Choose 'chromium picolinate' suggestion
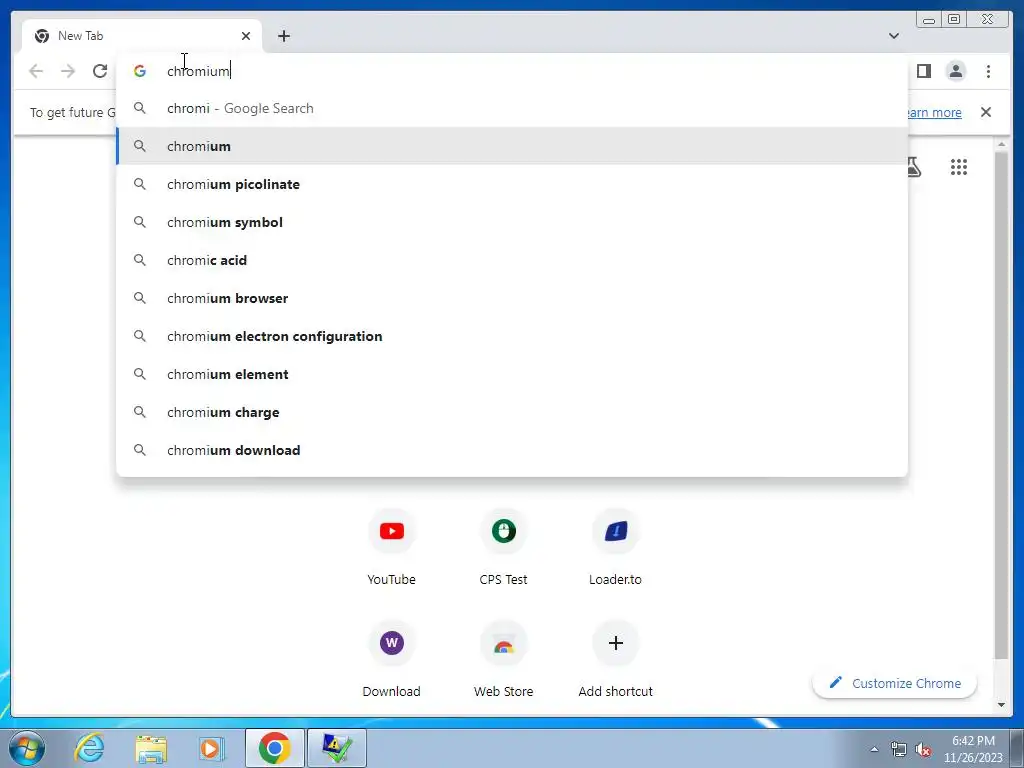Image resolution: width=1024 pixels, height=768 pixels. coord(512,184)
